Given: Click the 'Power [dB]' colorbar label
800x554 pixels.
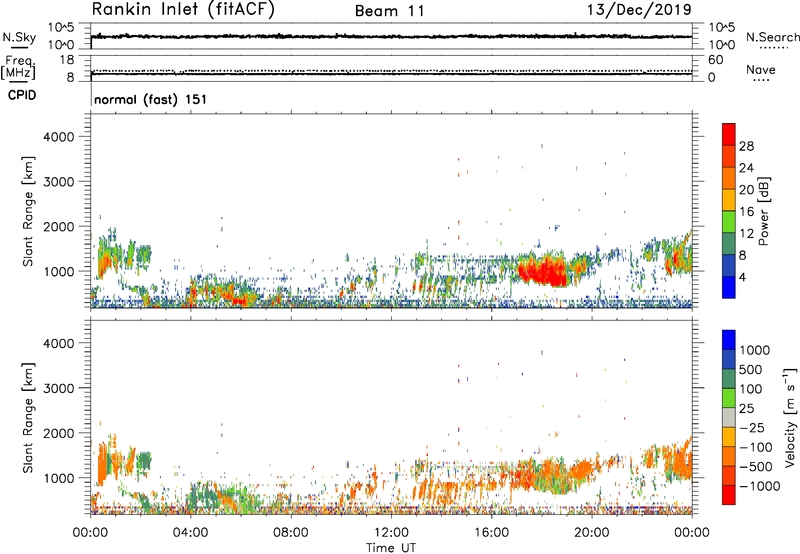Looking at the screenshot, I should [x=764, y=211].
